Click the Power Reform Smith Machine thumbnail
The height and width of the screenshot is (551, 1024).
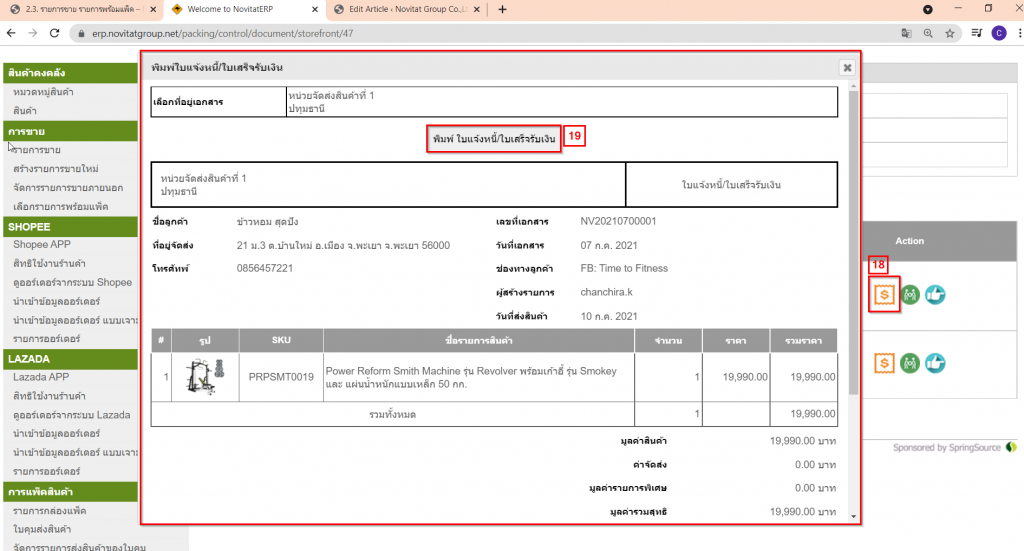207,377
